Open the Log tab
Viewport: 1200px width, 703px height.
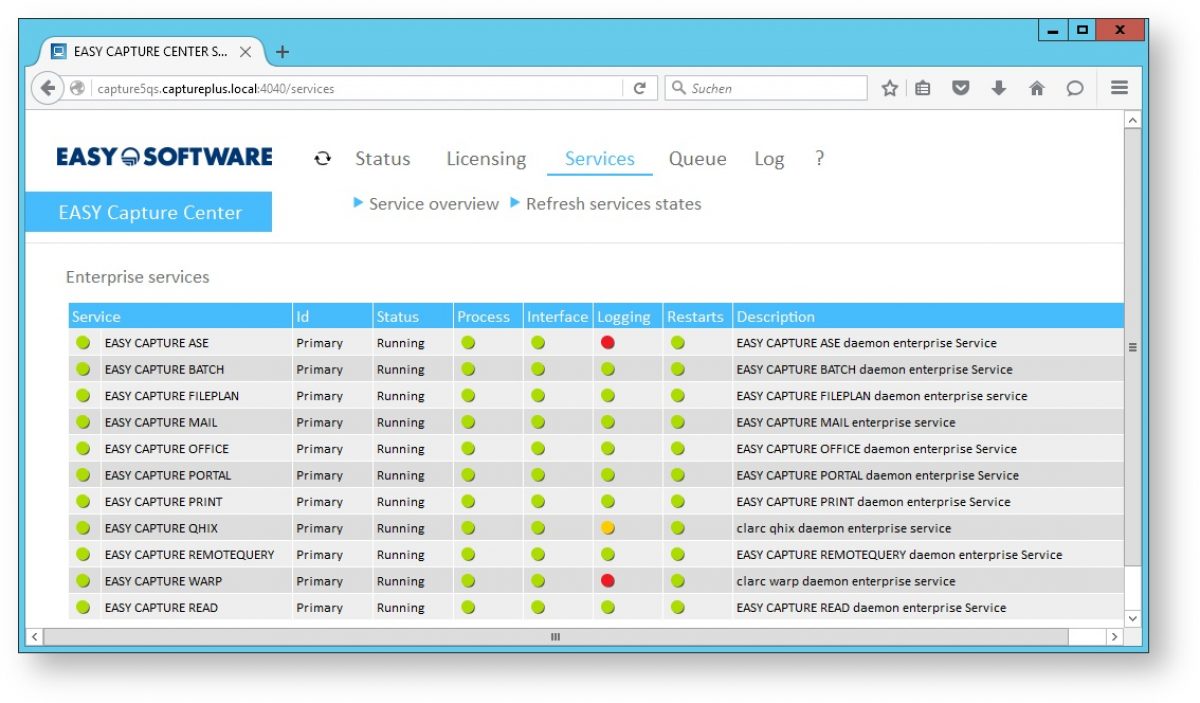(x=768, y=159)
